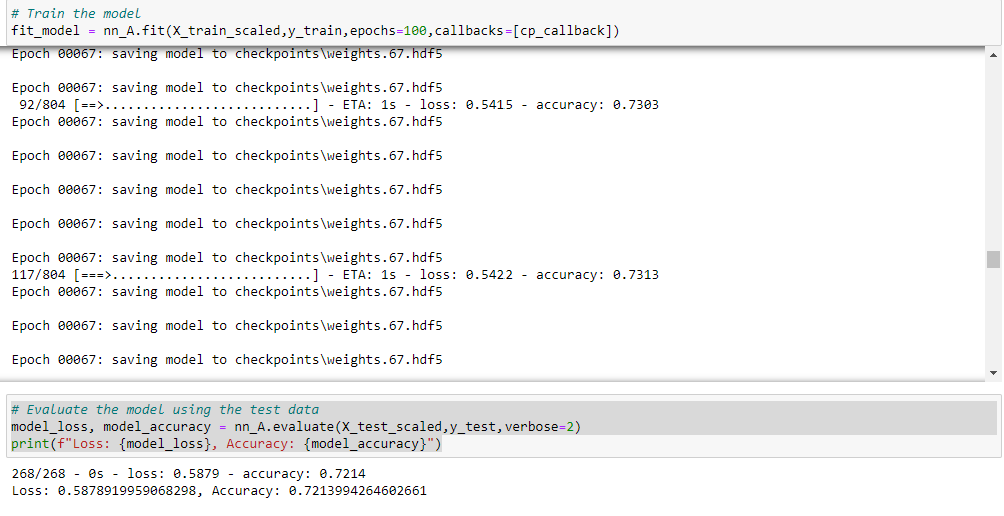Click 'verbose=2' argument in evaluate call
1004x516 pixels.
539,426
